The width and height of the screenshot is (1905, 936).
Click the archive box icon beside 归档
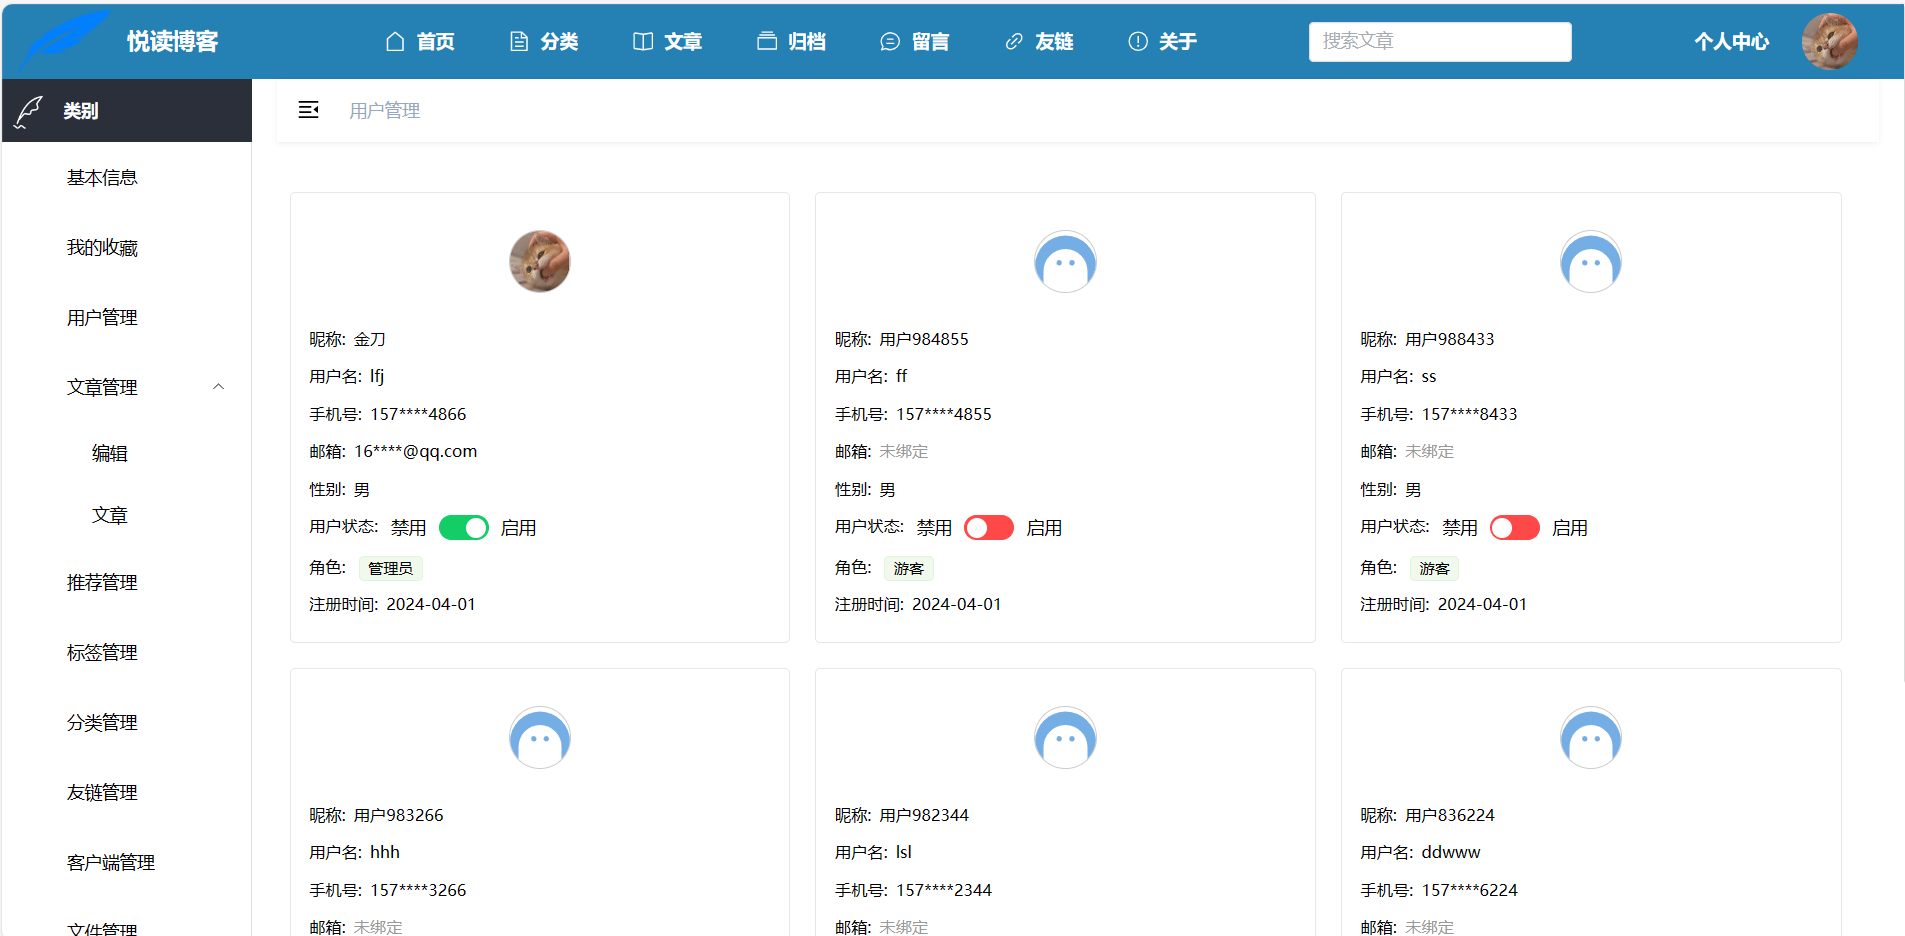[767, 41]
